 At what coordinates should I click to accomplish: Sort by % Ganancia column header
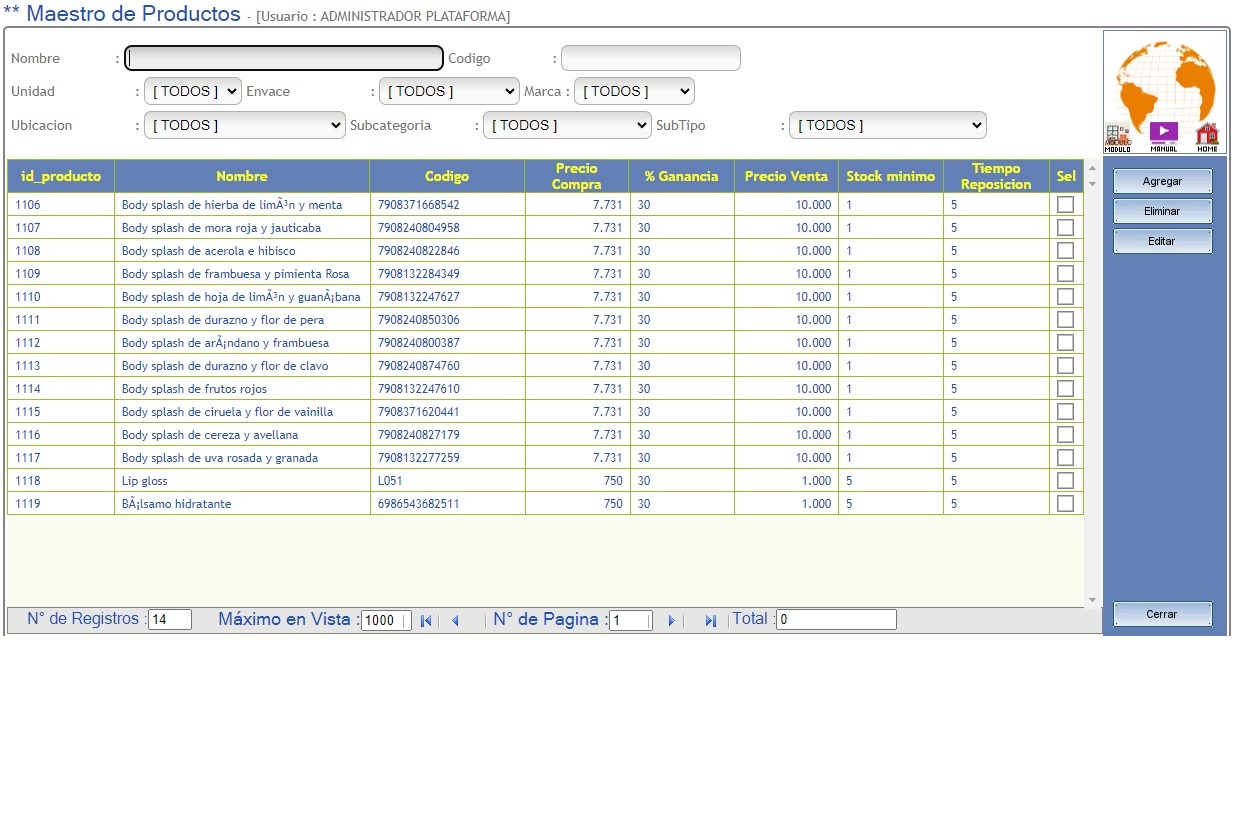(x=682, y=176)
